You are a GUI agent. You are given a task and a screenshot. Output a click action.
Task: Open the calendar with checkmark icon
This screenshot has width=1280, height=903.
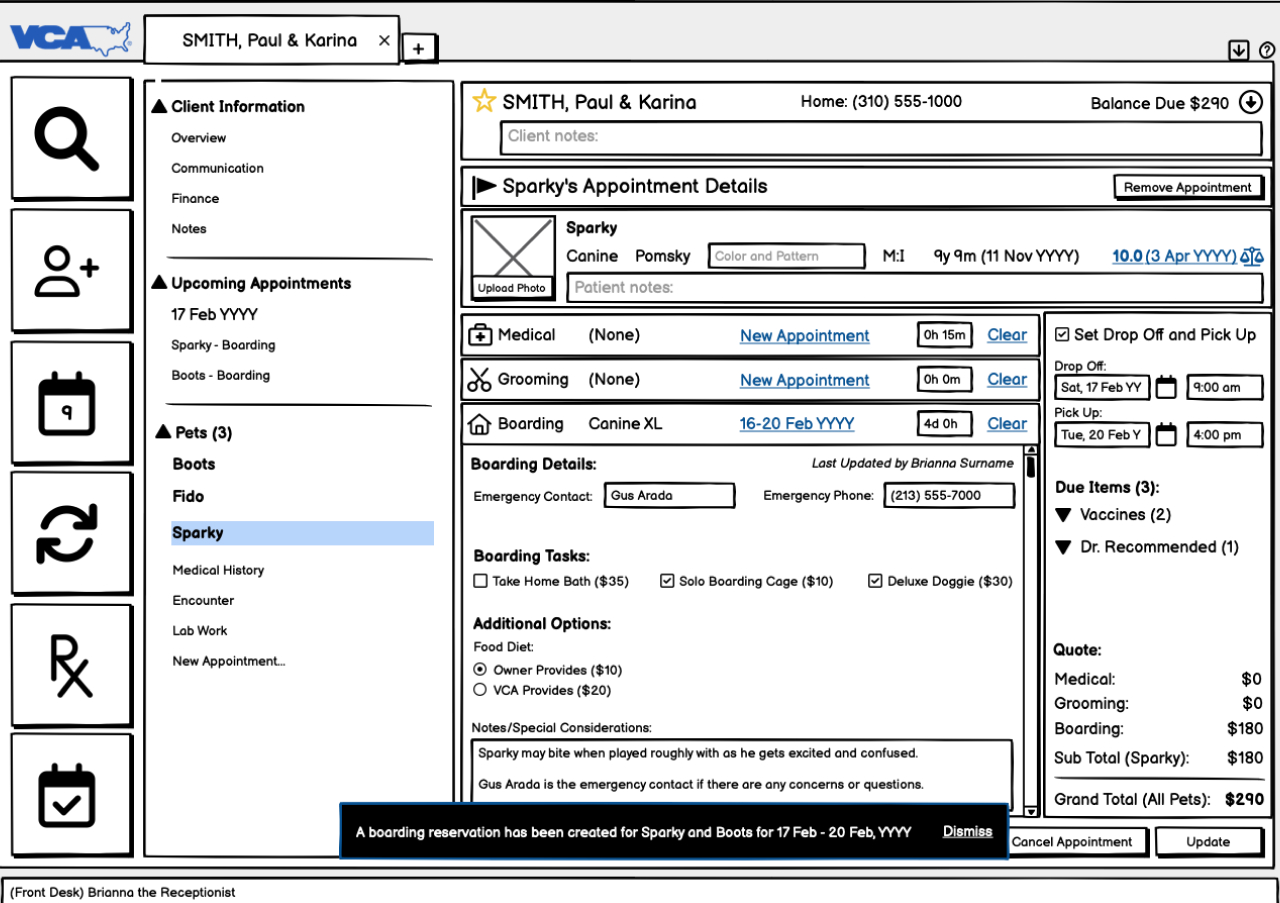[x=70, y=795]
